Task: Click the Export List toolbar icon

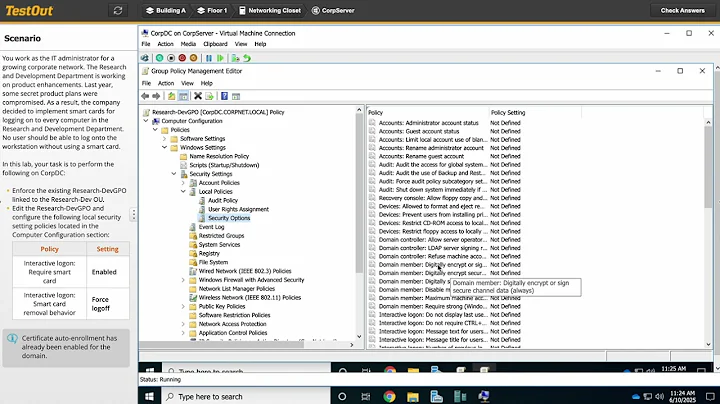Action: [209, 96]
